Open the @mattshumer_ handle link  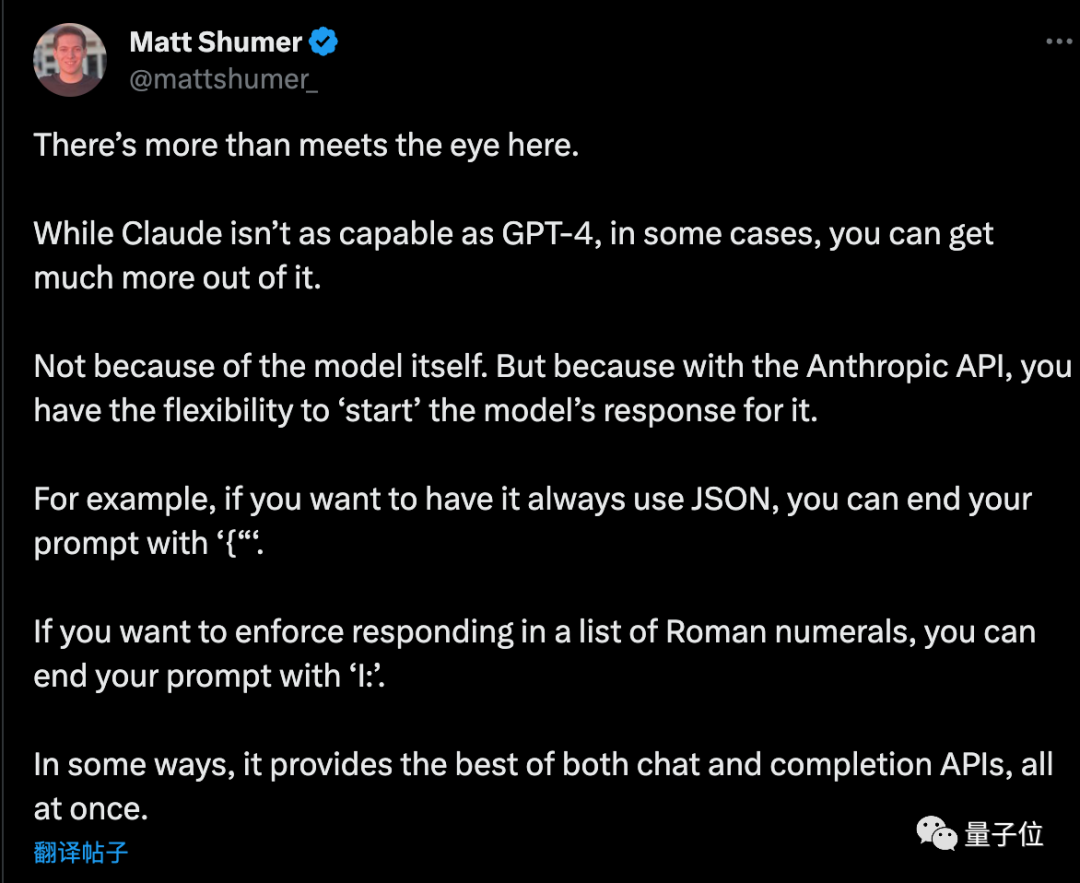pos(224,80)
